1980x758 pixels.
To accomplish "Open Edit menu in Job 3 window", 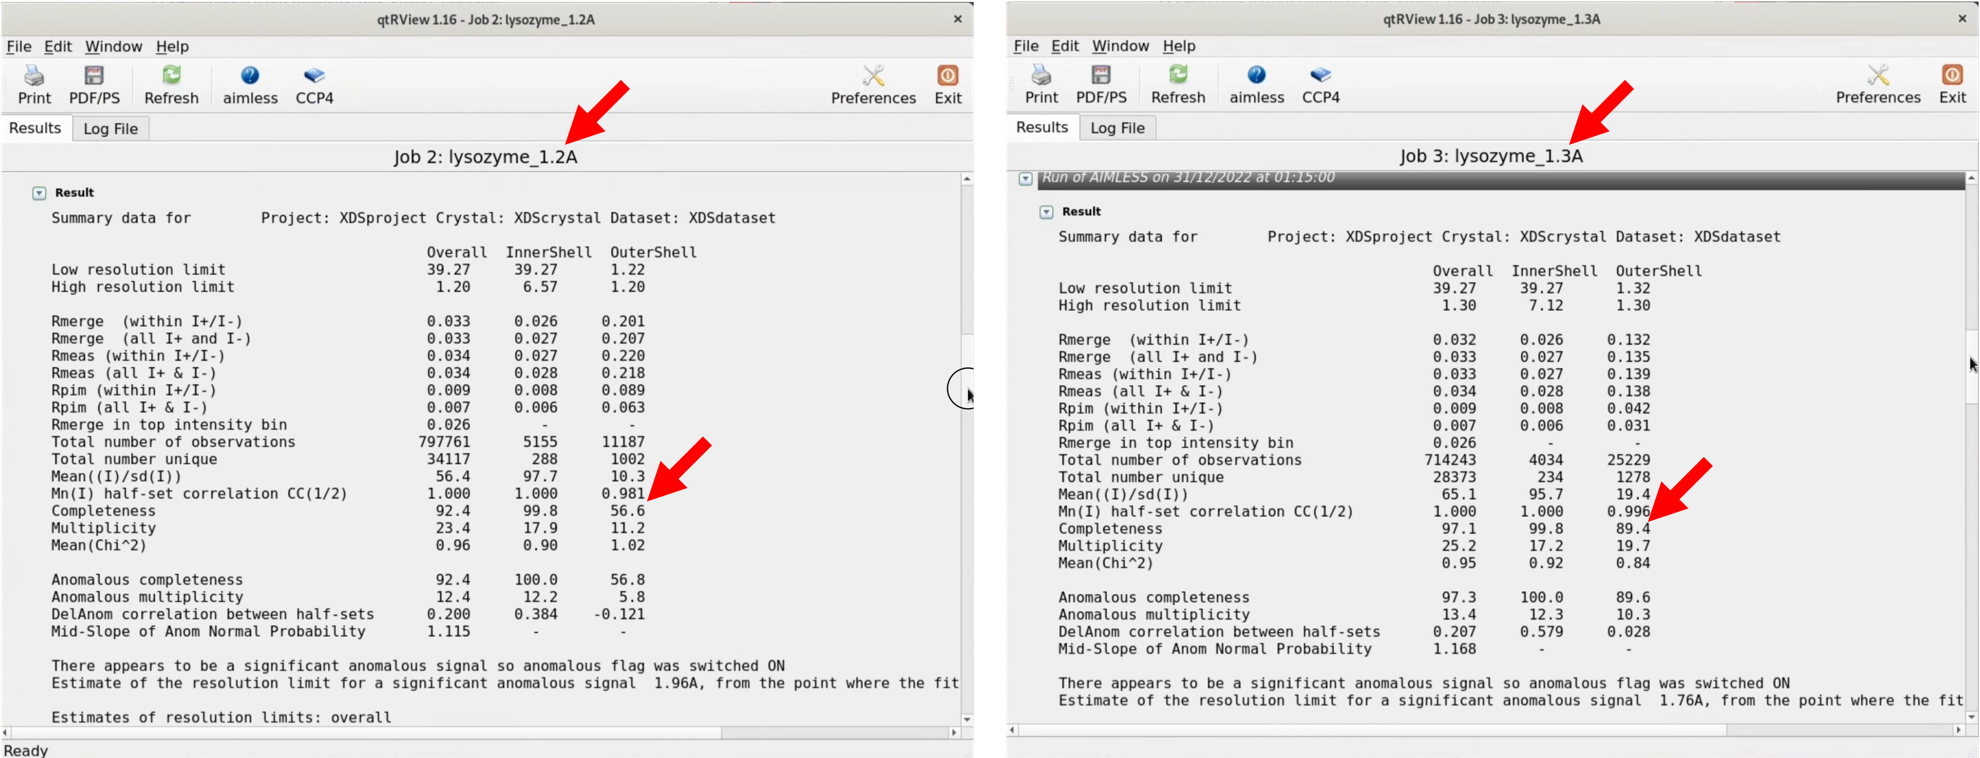I will point(1065,46).
